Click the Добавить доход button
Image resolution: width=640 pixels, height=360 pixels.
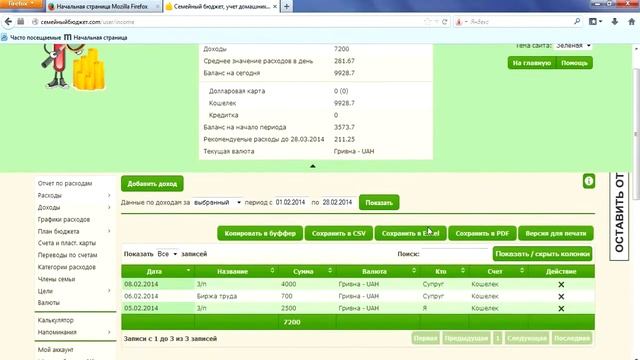pos(152,184)
